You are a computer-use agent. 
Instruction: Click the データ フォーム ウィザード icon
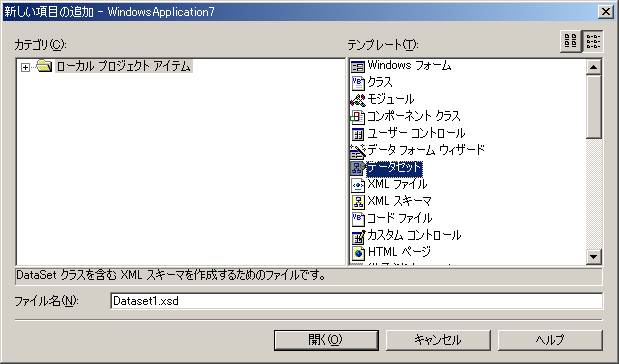358,151
